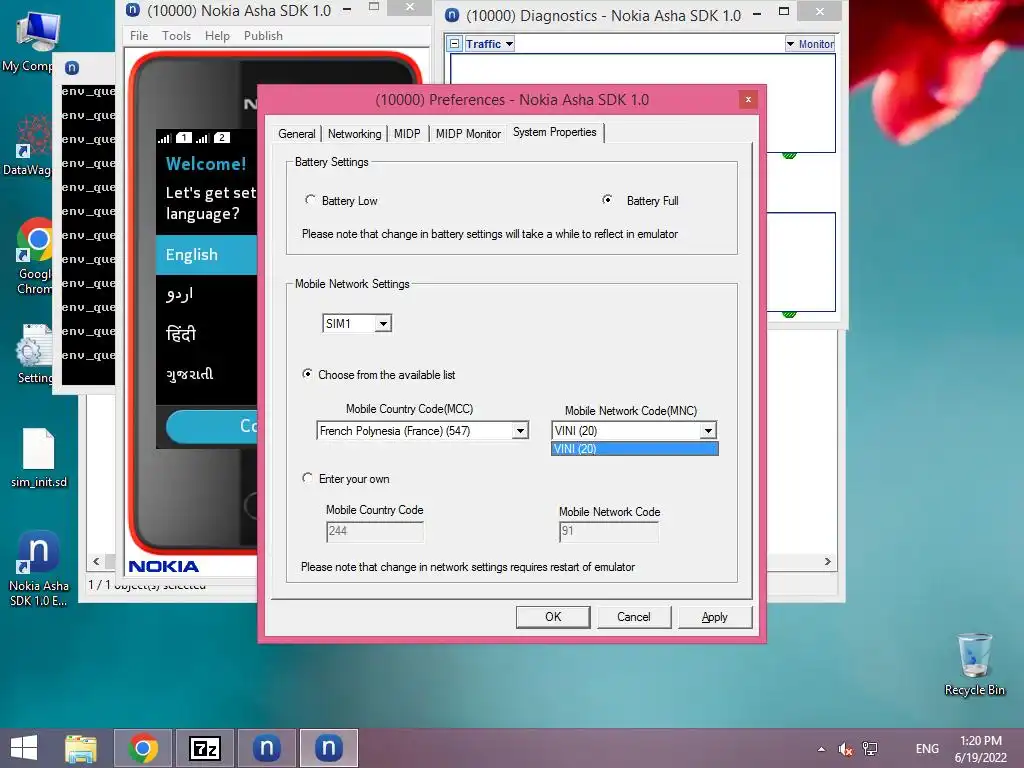The height and width of the screenshot is (768, 1024).
Task: Click scroll right arrow in background window
Action: [827, 562]
